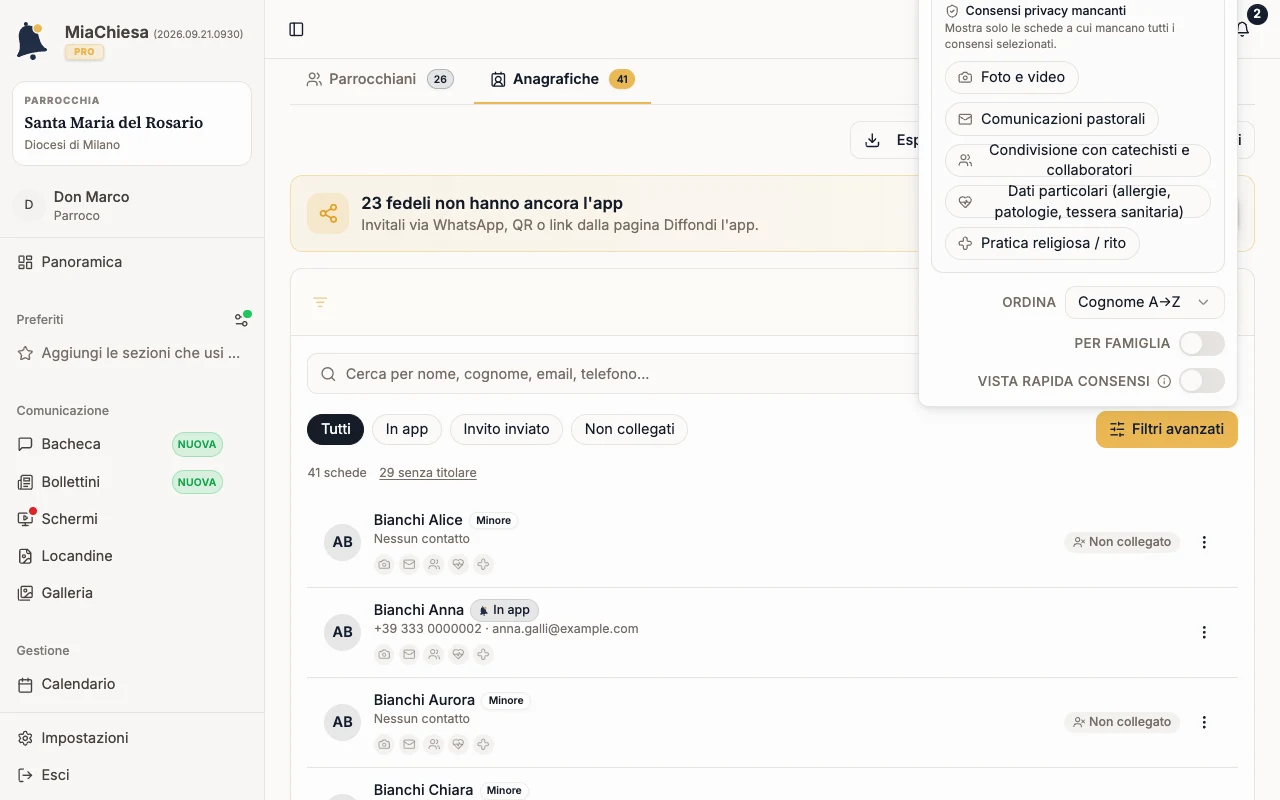Select the Tutti filter chip

[335, 429]
